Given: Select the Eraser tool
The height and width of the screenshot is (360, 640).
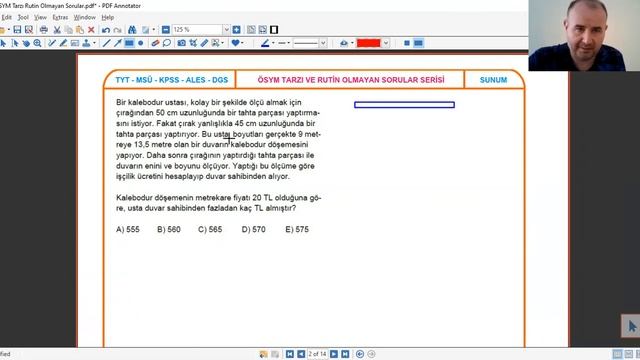Looking at the screenshot, I should coord(155,43).
